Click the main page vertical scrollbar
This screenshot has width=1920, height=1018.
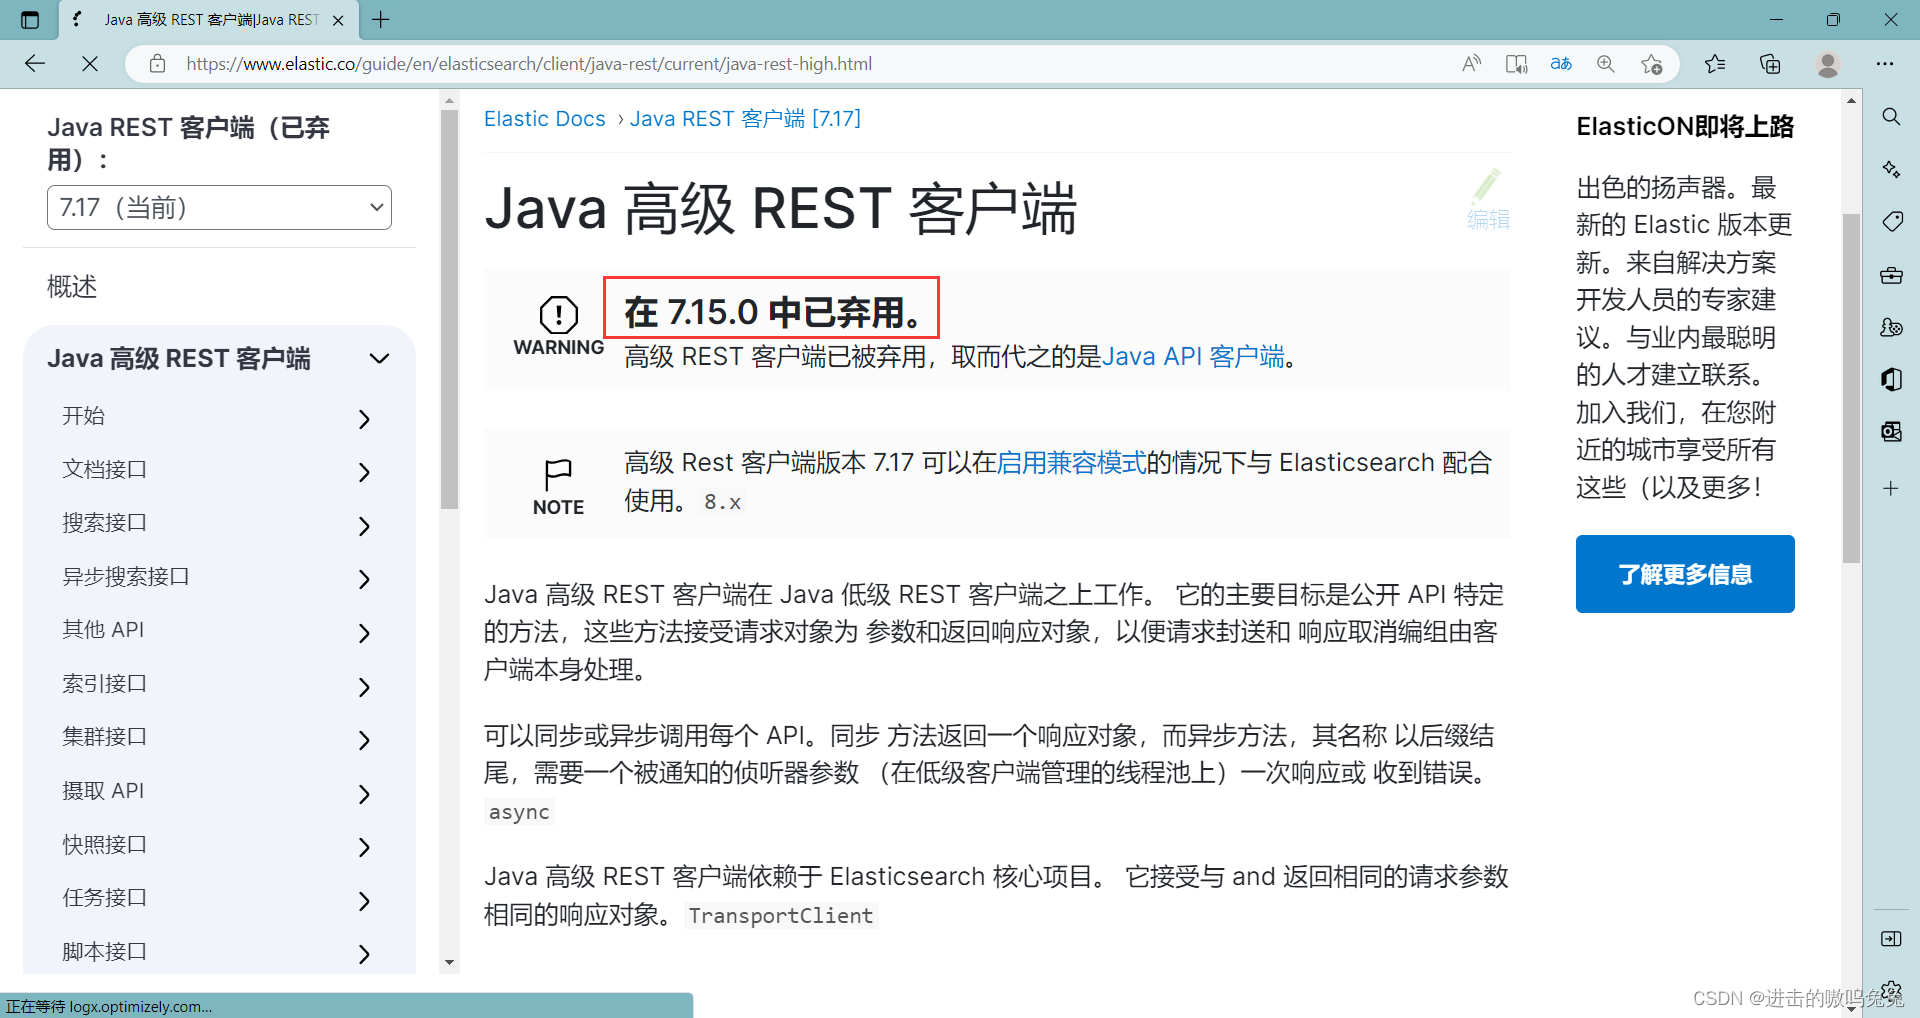point(1852,388)
